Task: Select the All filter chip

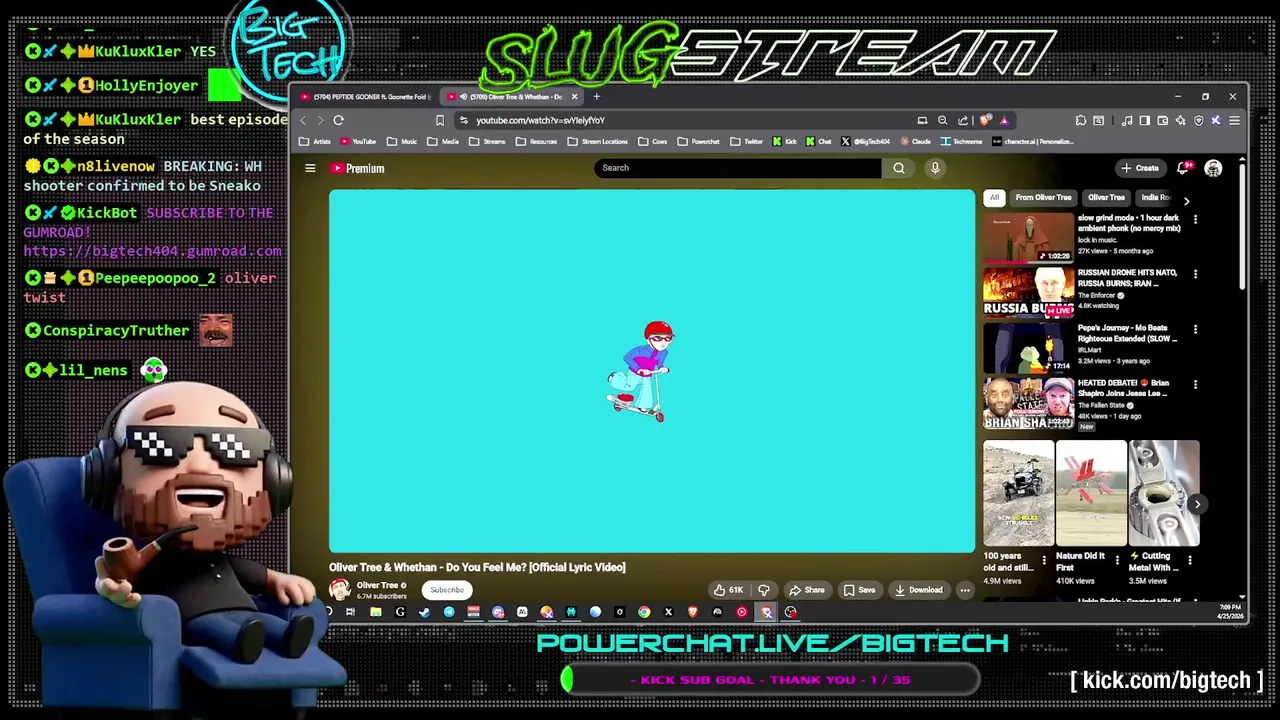Action: [x=994, y=198]
